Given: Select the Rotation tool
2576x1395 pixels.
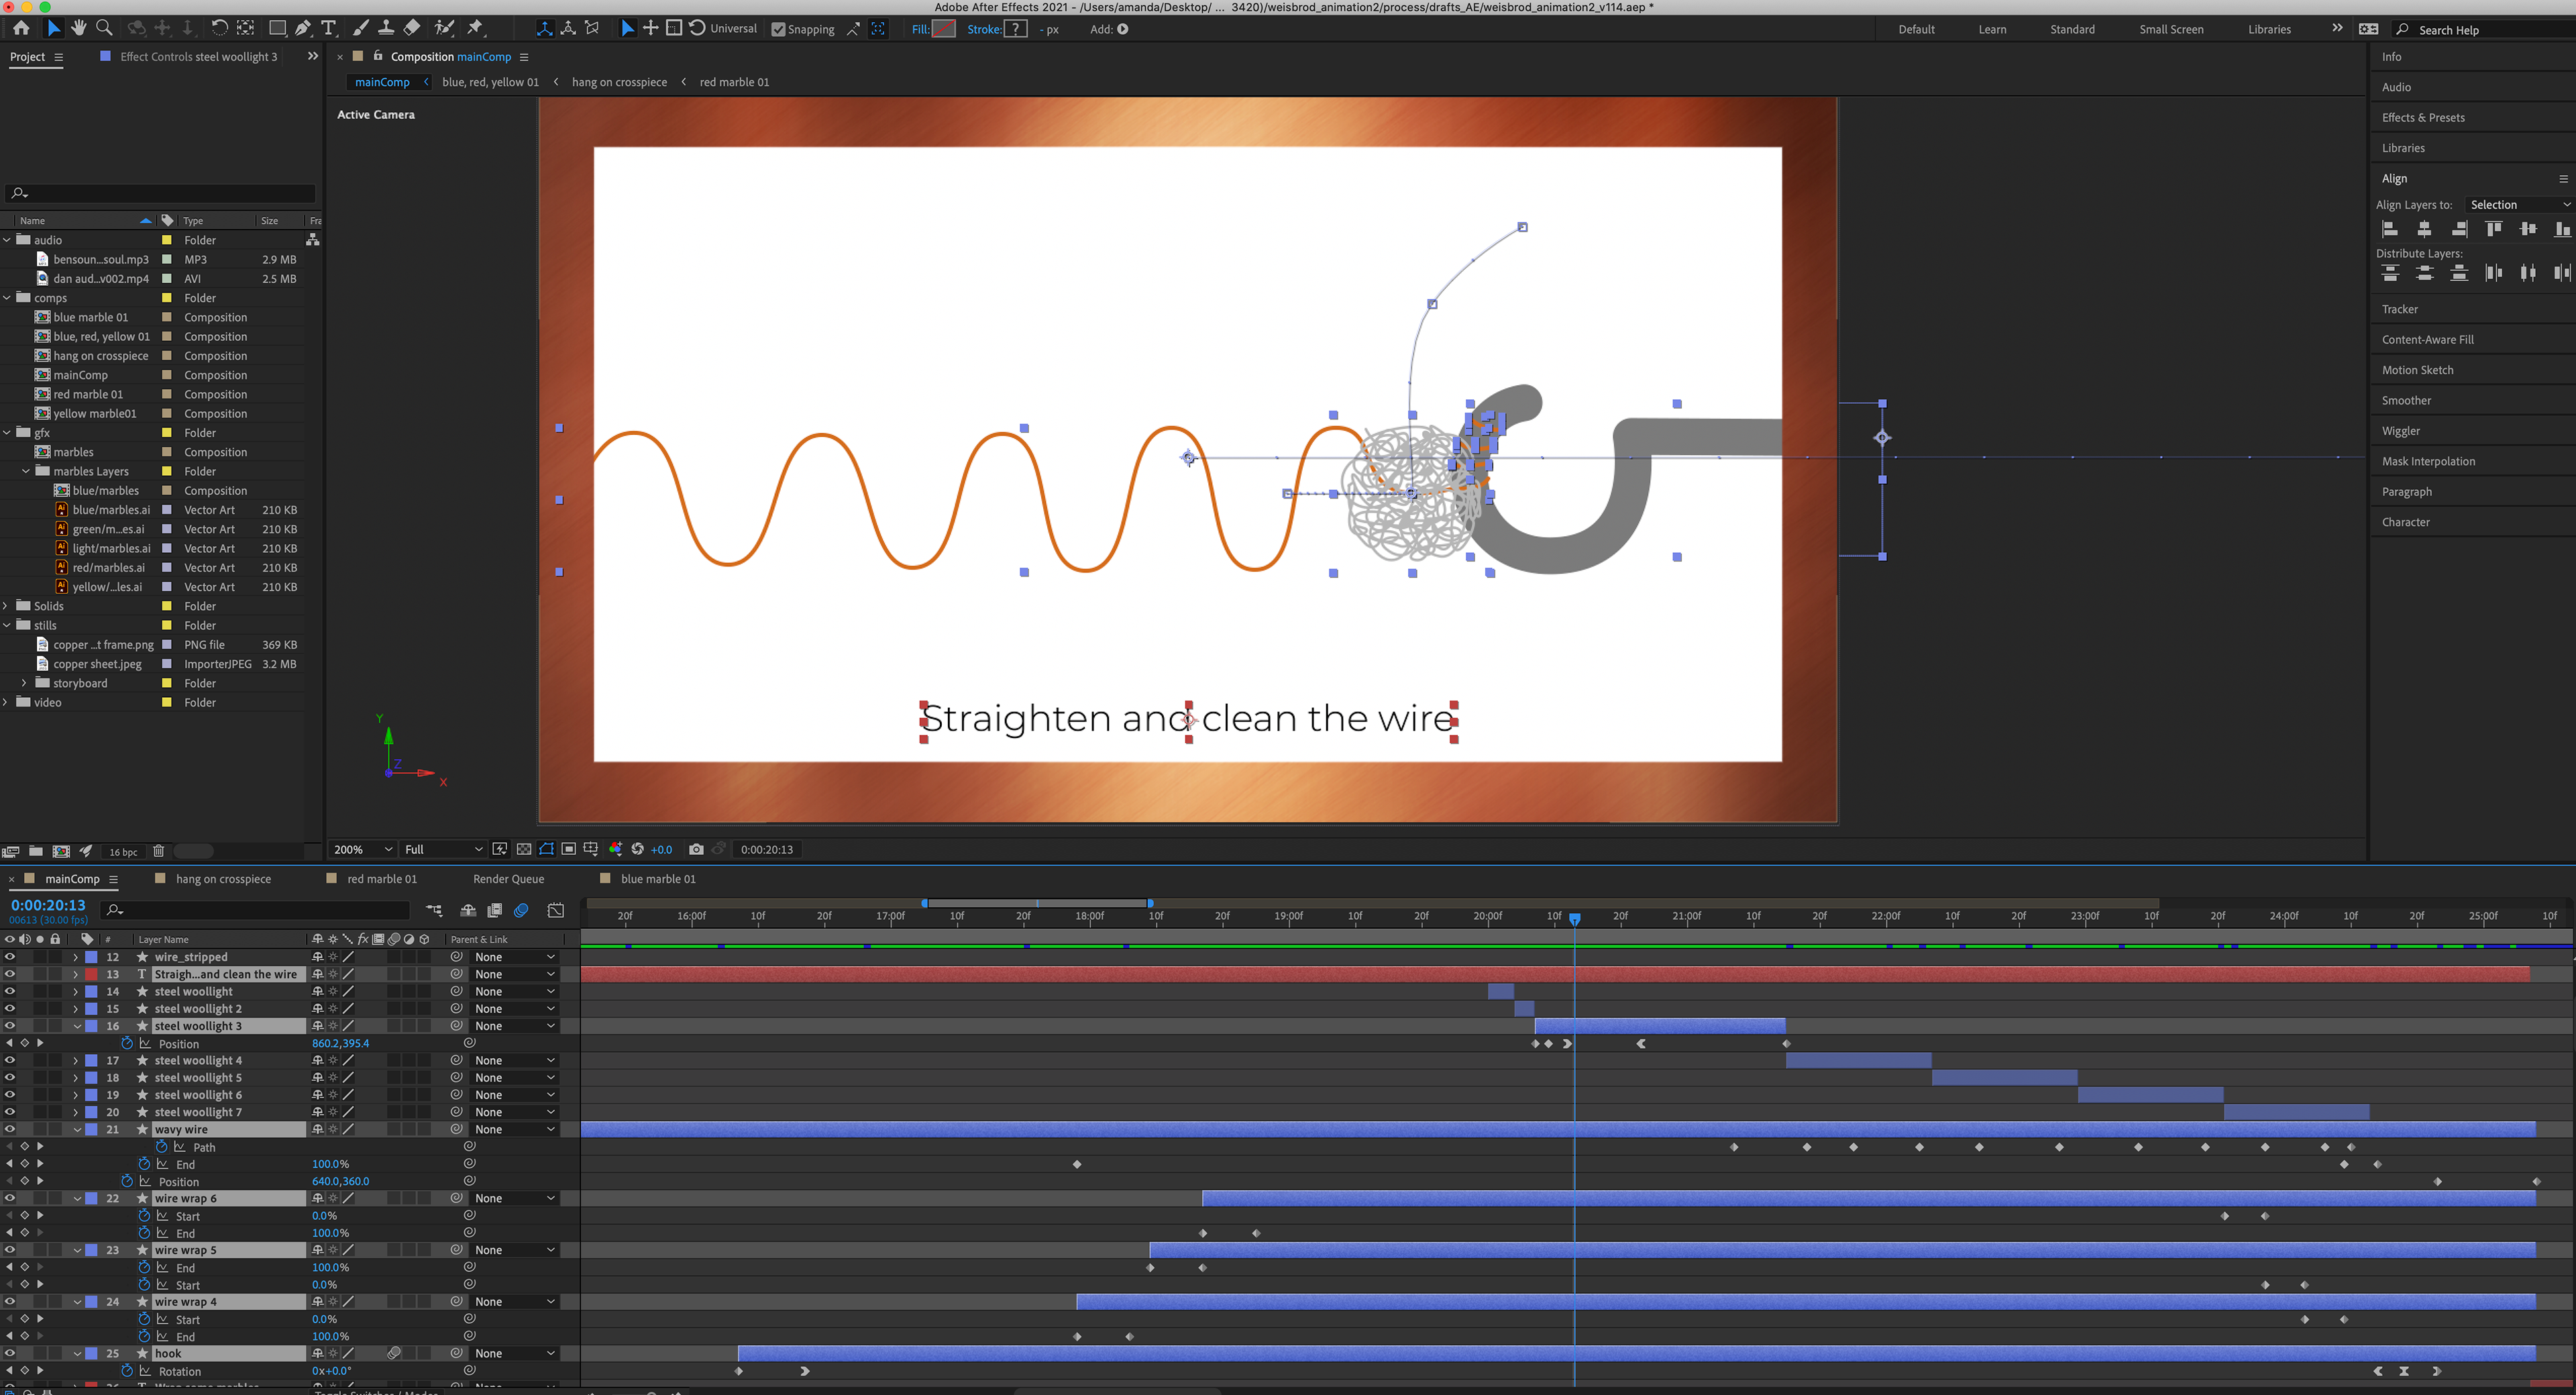Looking at the screenshot, I should pyautogui.click(x=219, y=28).
